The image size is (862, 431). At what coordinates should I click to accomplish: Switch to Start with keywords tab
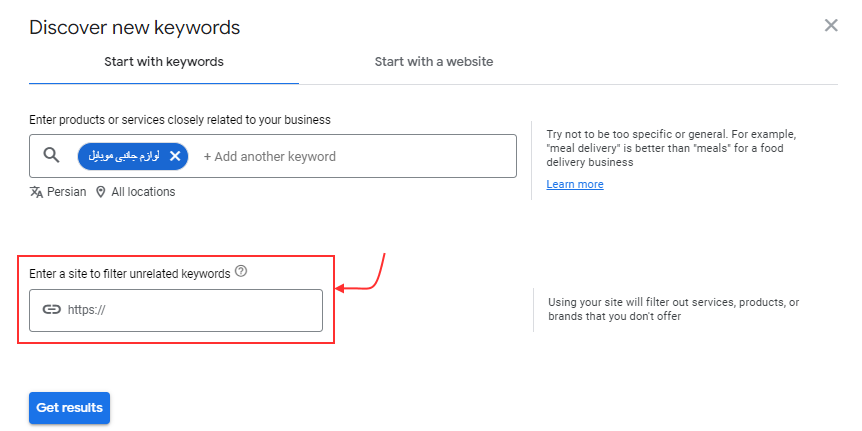point(164,62)
